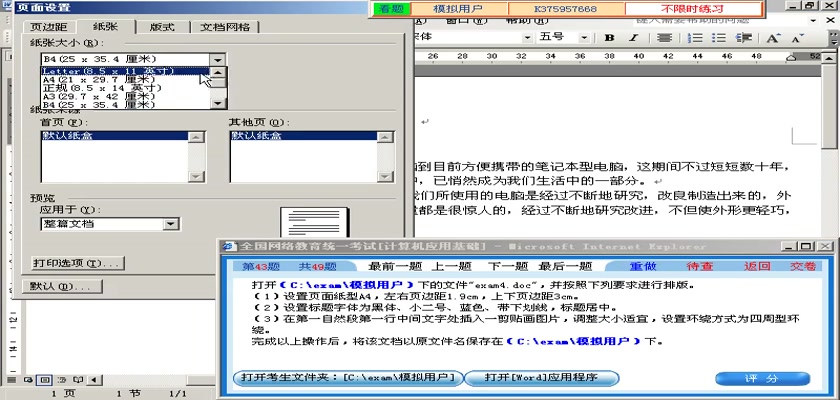Switch to web layout view icon
840x400 pixels.
coord(28,380)
